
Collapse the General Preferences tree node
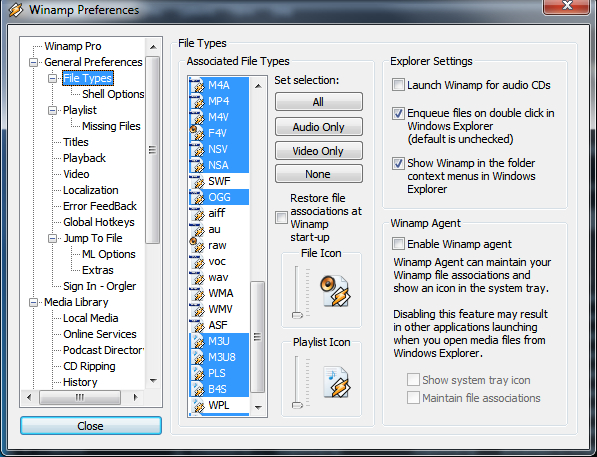tap(34, 62)
